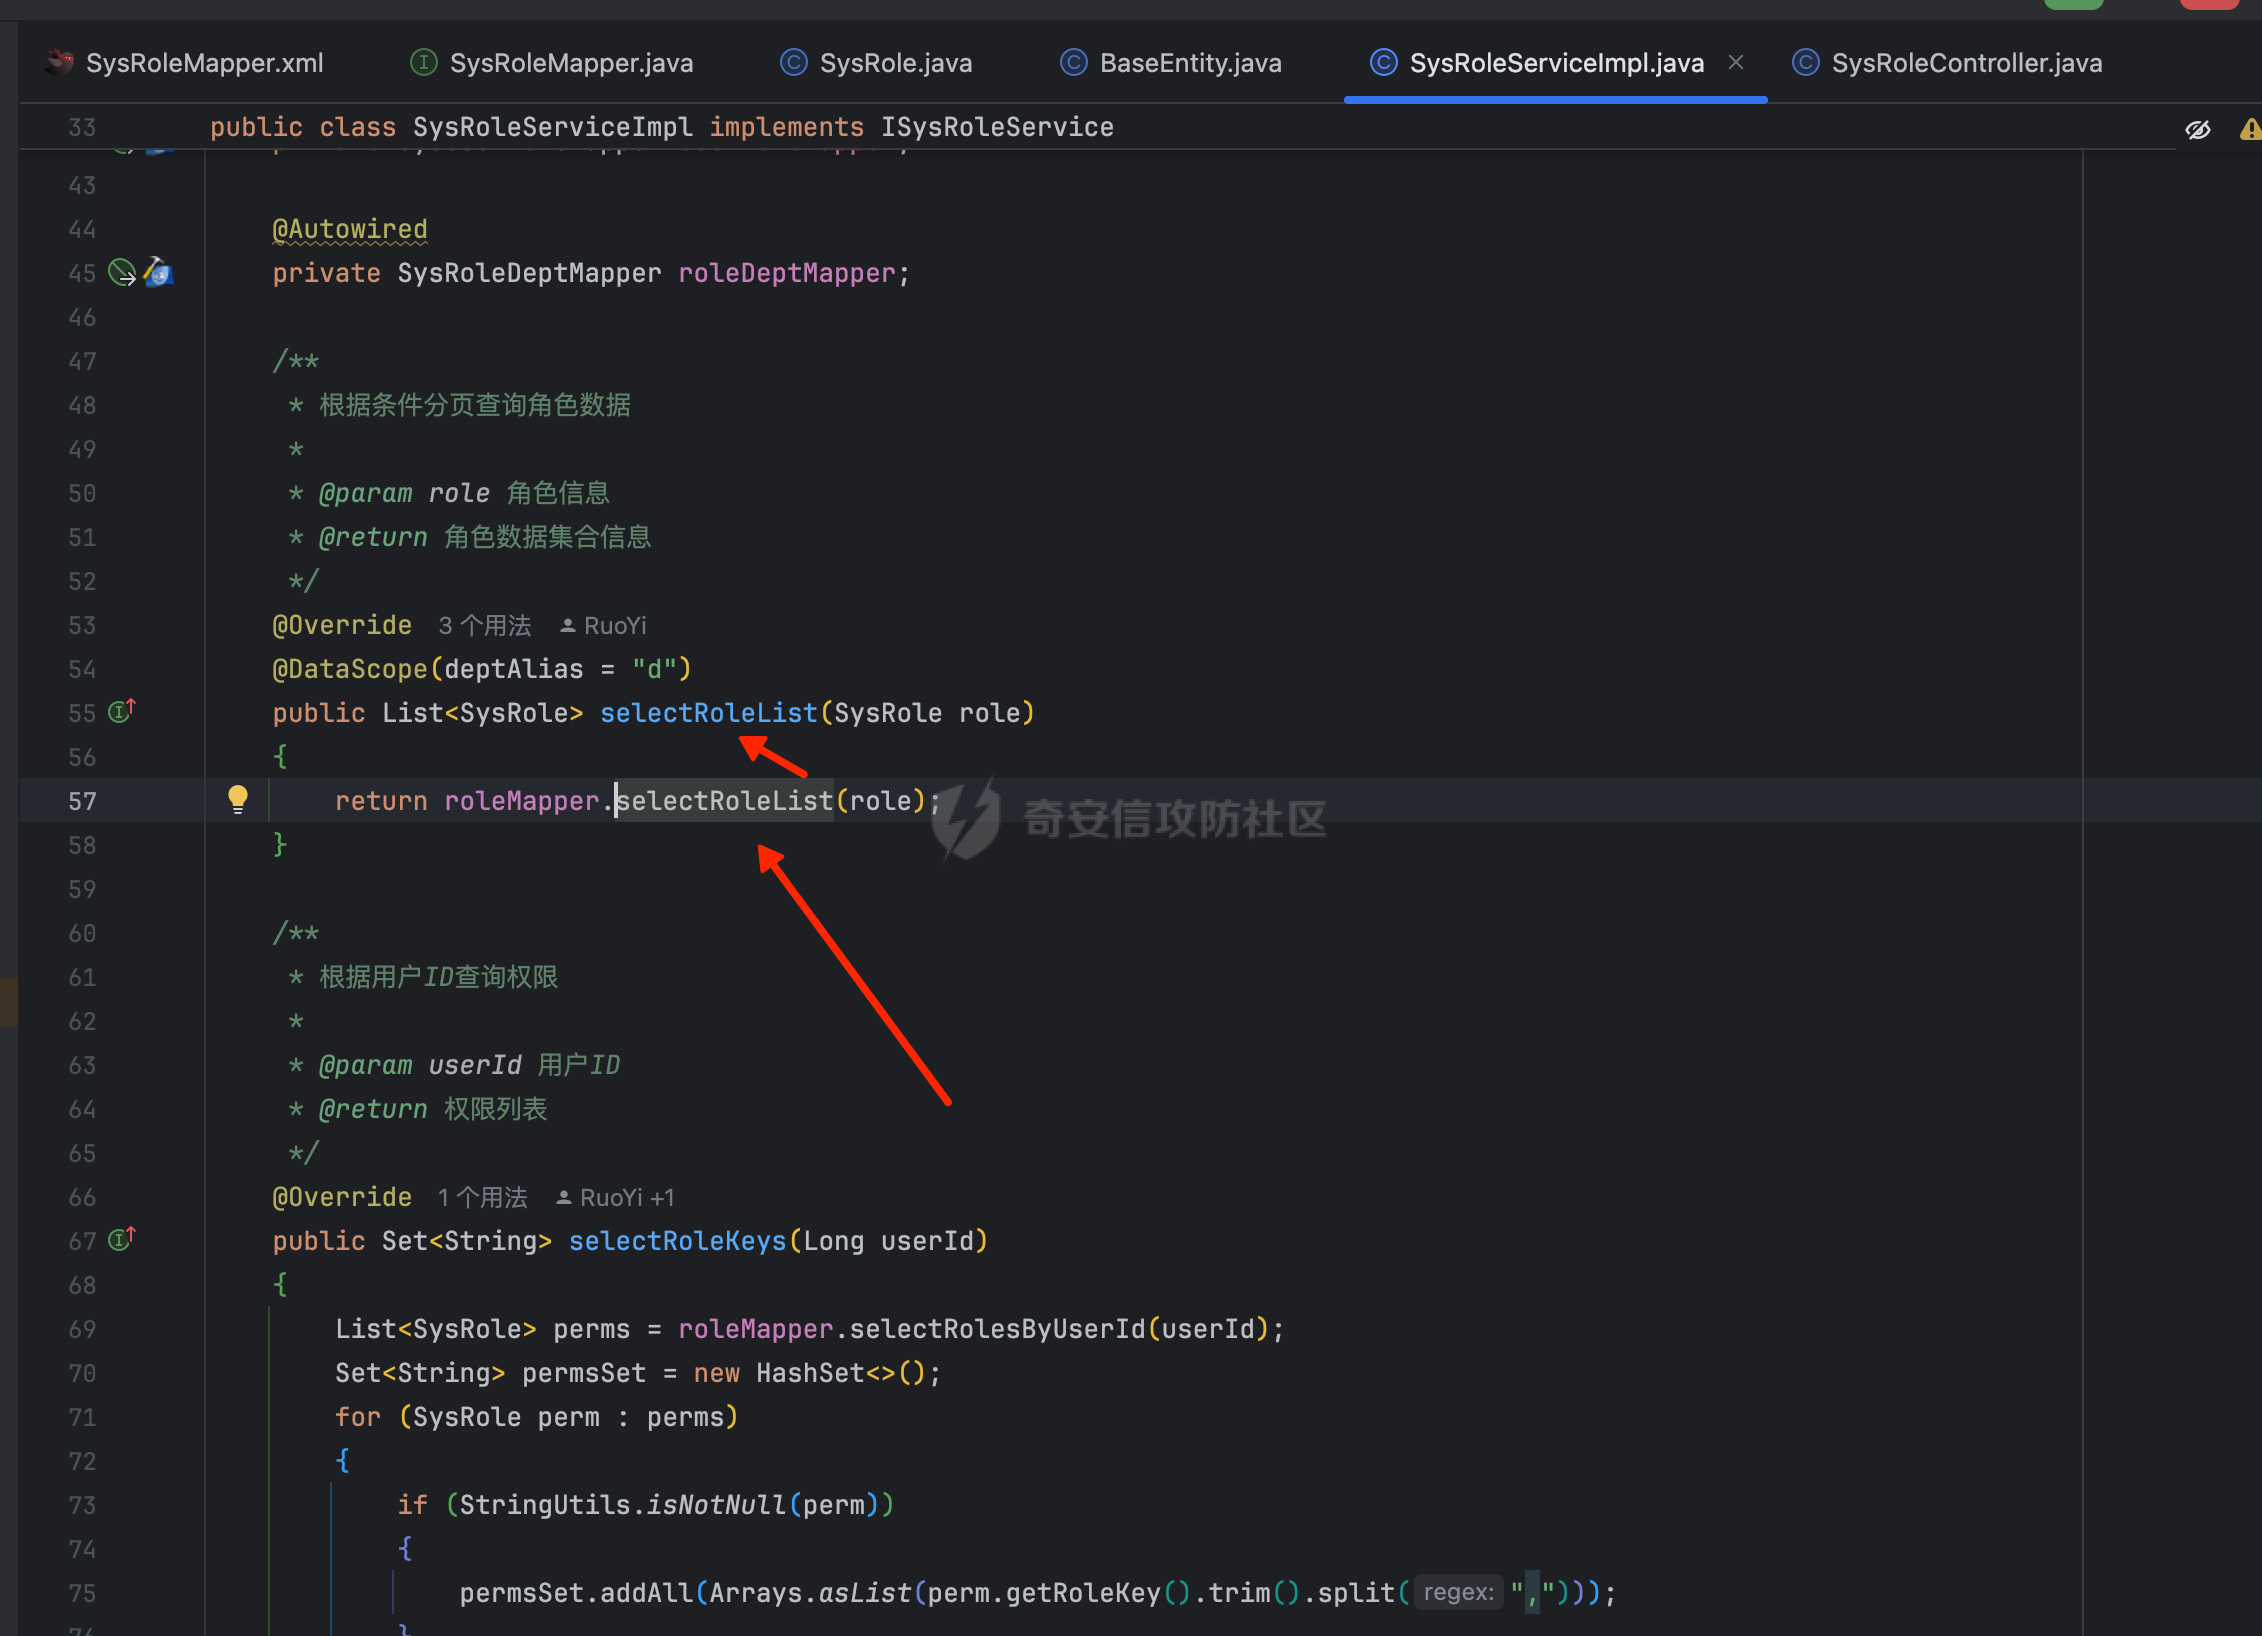Click the warning triangle inspection icon
Screen dimensions: 2262x1636
pos(2249,129)
